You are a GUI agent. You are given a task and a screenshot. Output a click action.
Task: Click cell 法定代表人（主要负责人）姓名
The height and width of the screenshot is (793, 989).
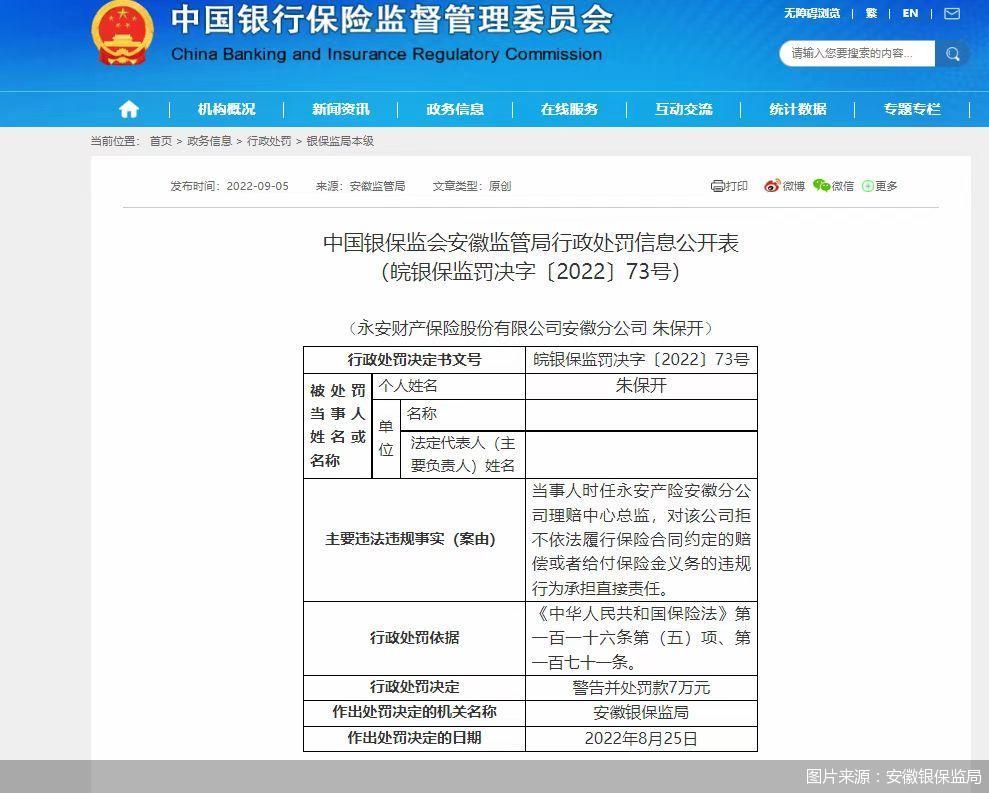[462, 454]
